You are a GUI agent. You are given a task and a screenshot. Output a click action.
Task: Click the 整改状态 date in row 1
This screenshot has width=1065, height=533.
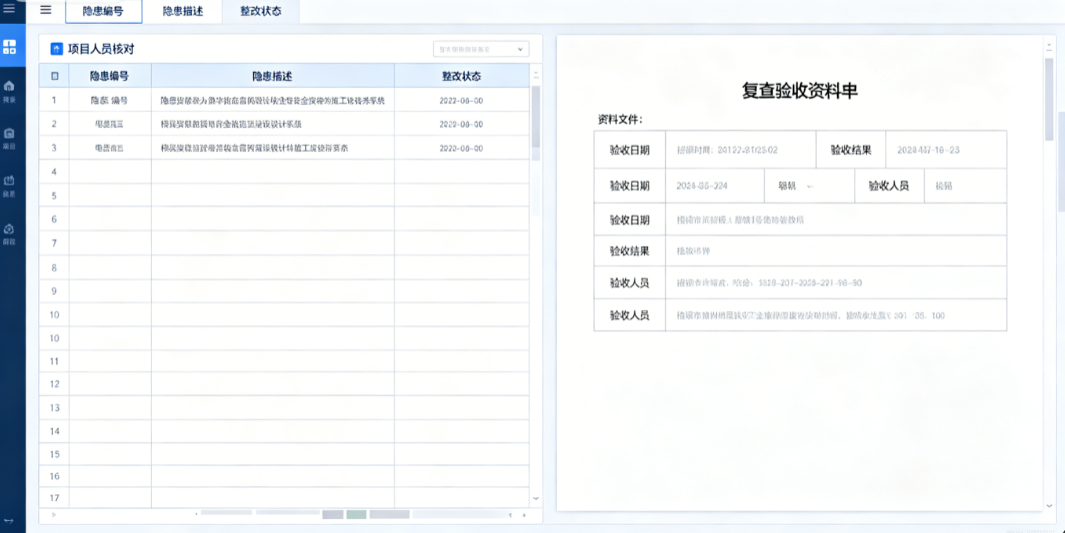pyautogui.click(x=461, y=100)
